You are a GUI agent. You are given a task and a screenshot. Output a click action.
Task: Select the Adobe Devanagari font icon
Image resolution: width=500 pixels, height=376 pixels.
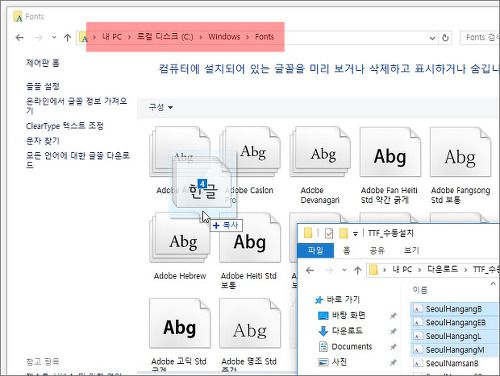pos(320,152)
